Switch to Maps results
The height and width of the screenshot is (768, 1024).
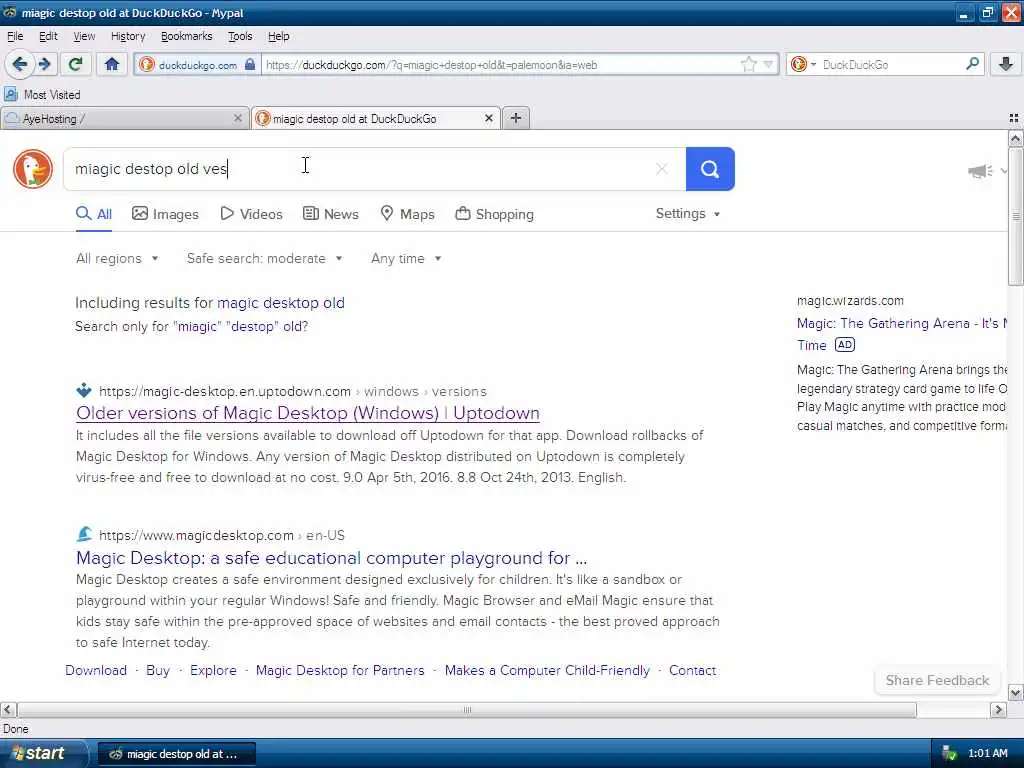tap(408, 214)
